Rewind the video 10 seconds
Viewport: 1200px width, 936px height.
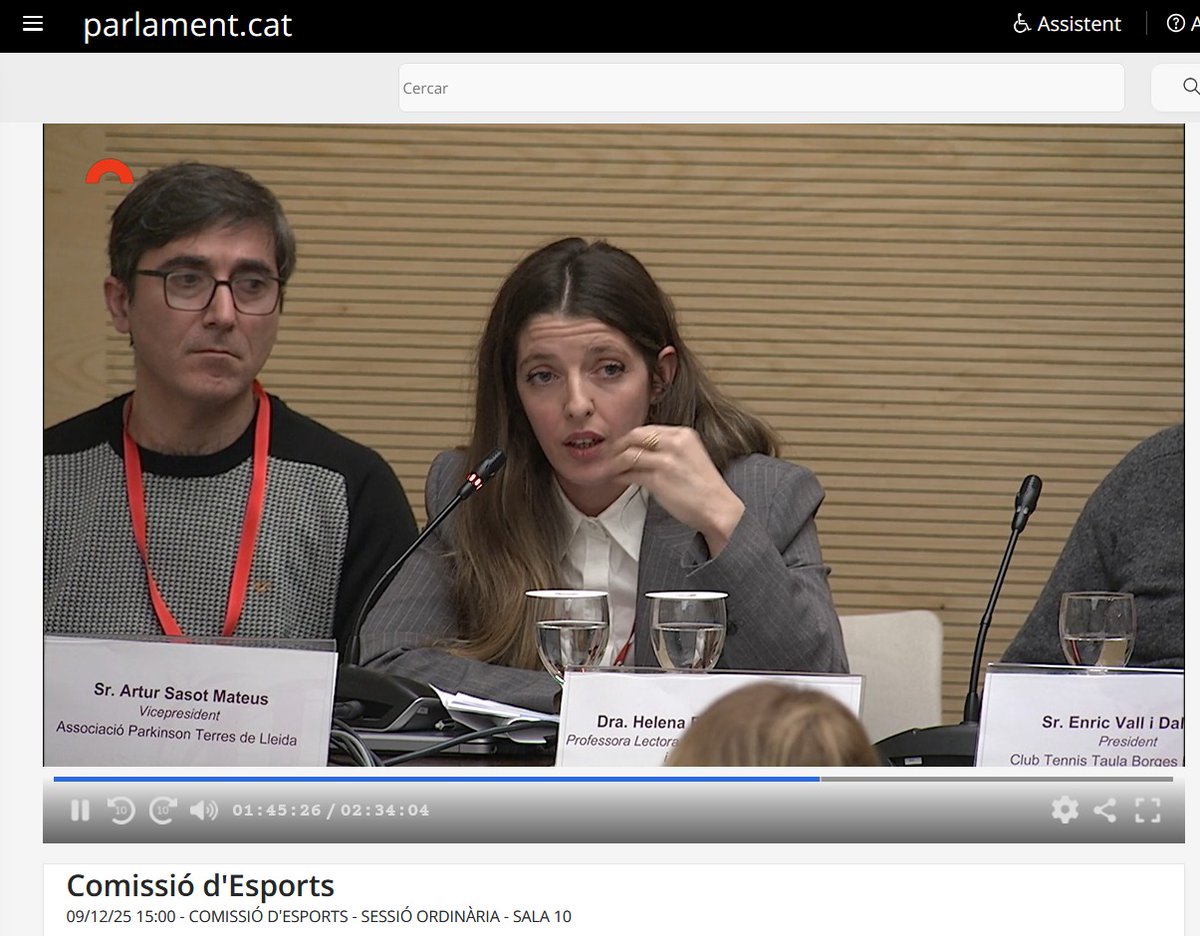[x=120, y=811]
